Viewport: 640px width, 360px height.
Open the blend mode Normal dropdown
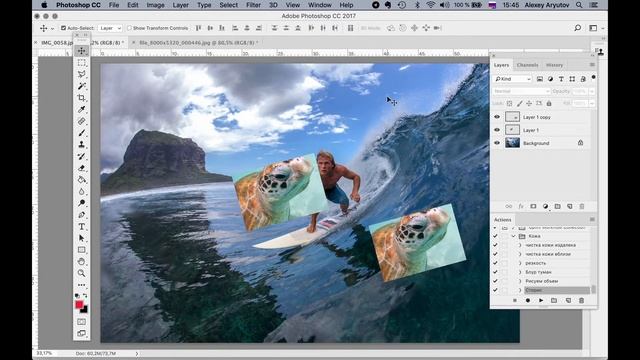pyautogui.click(x=521, y=91)
